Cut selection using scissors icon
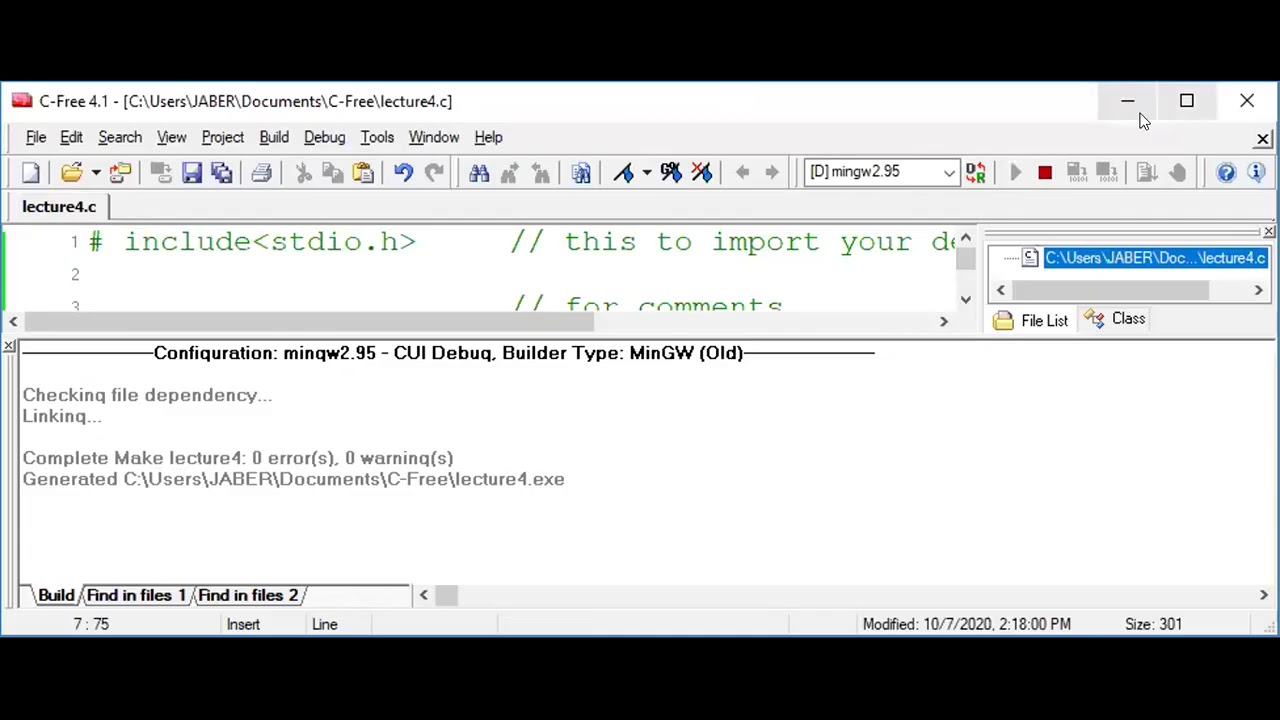The image size is (1280, 720). click(304, 173)
